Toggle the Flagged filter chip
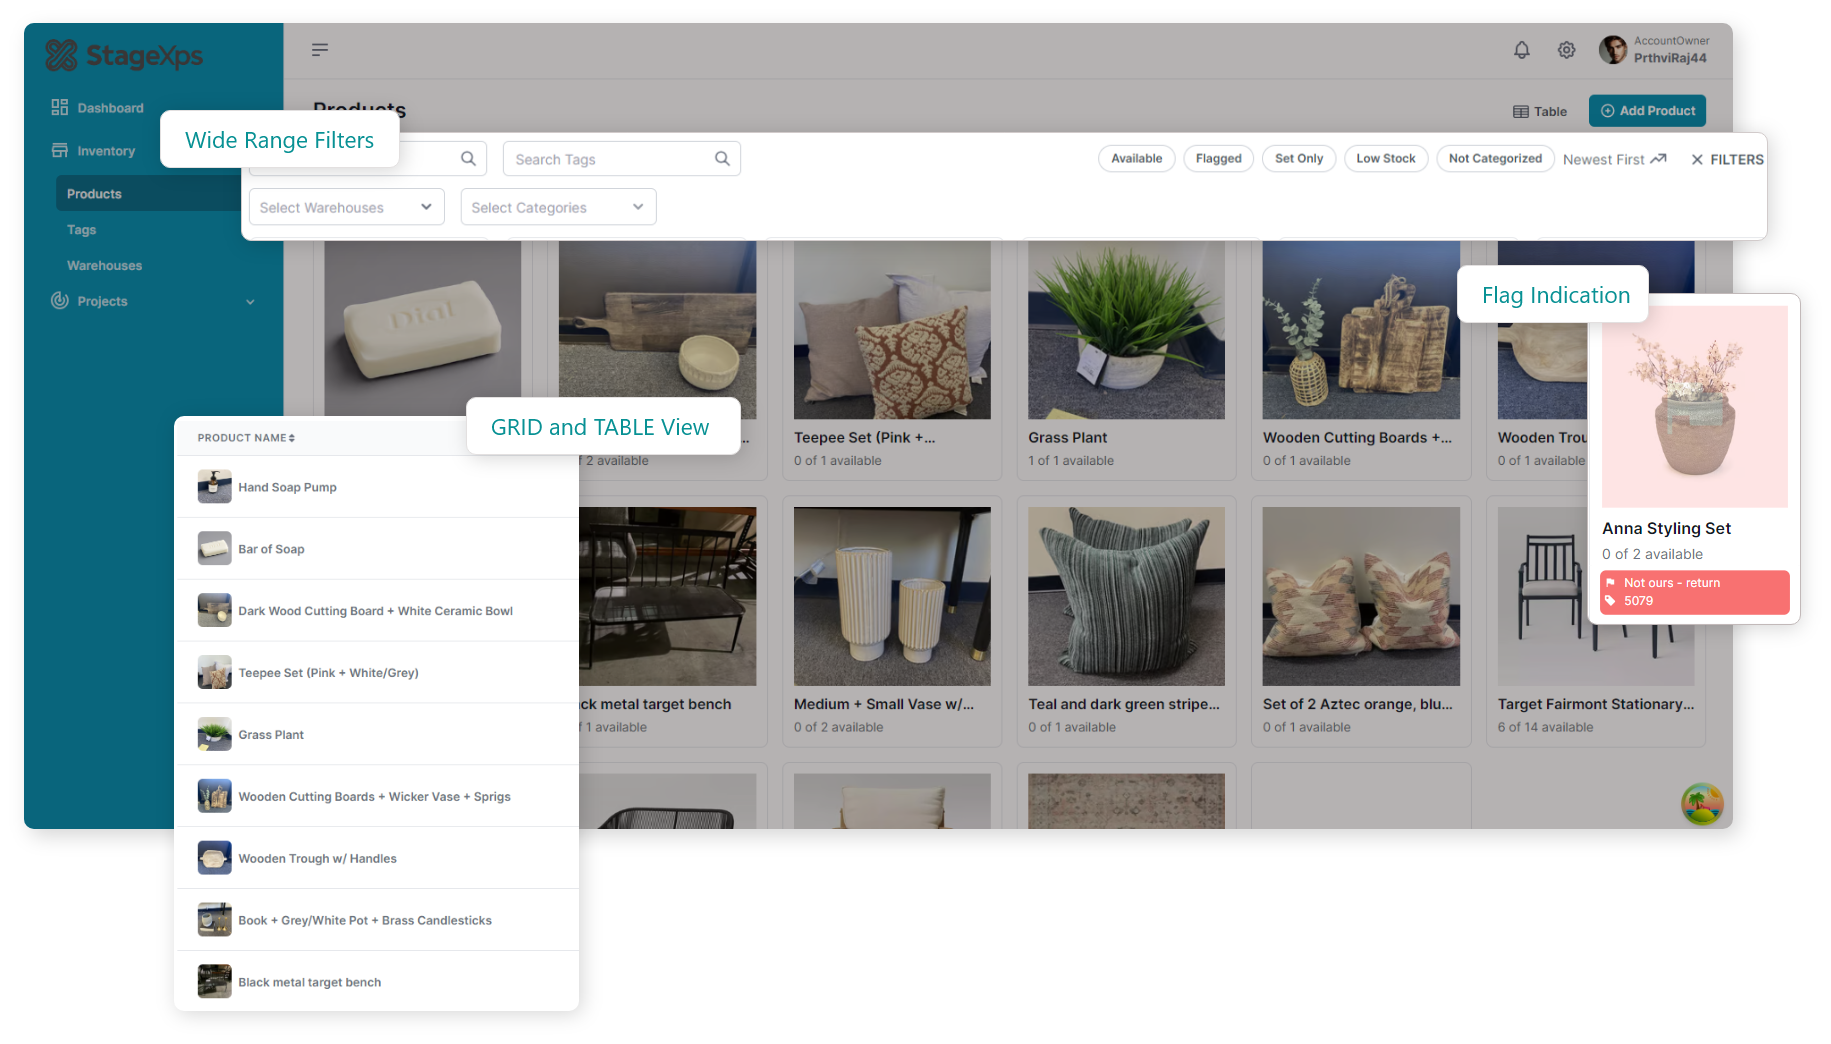 click(1218, 159)
